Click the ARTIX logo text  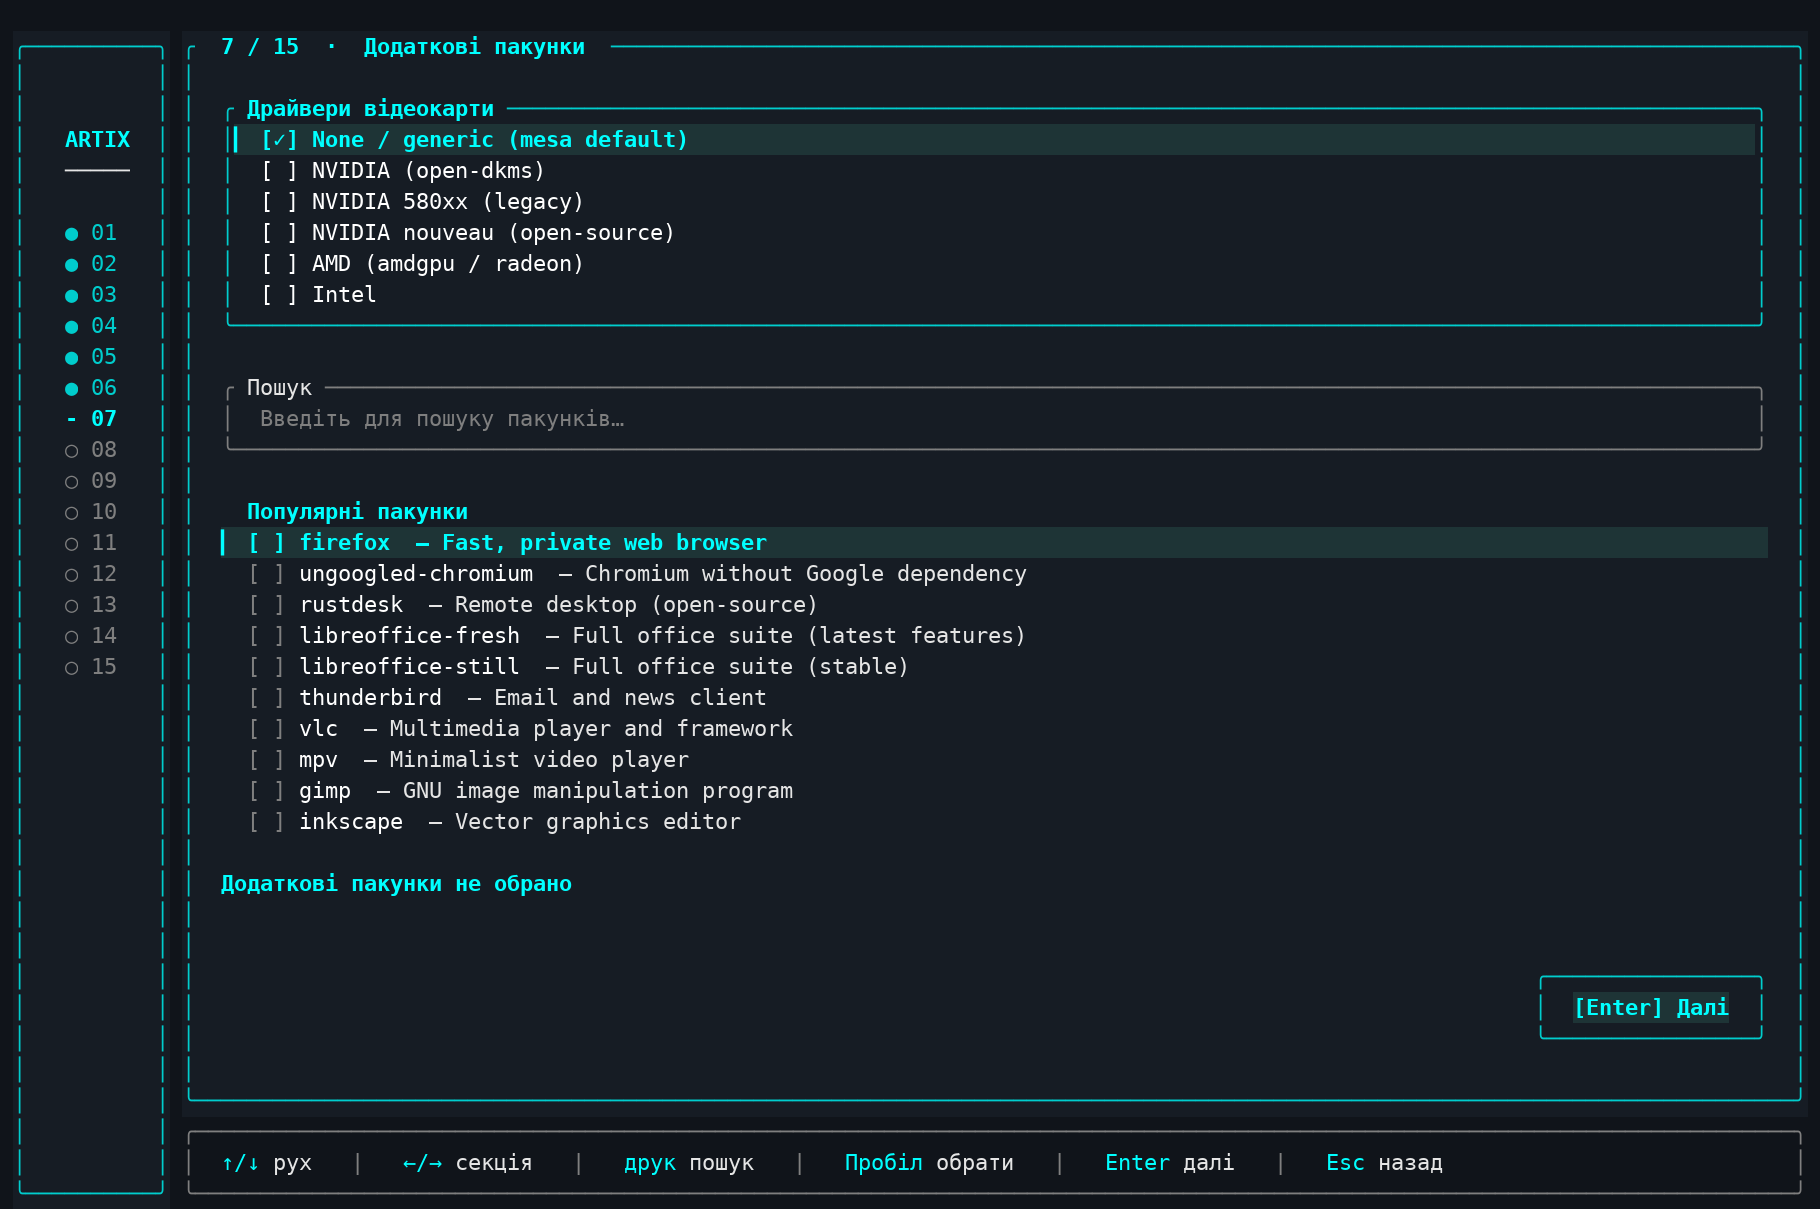pyautogui.click(x=97, y=140)
